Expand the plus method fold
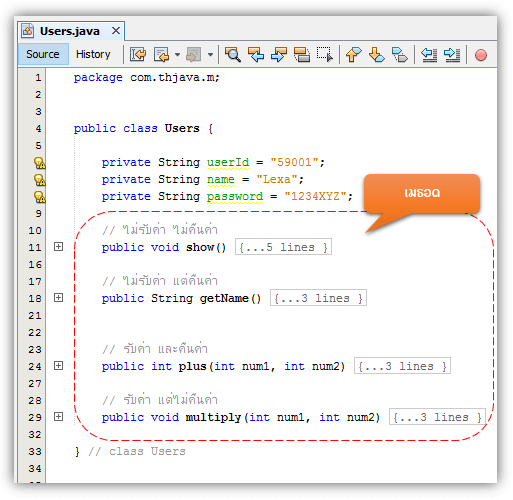This screenshot has height=500, width=513. [x=58, y=366]
